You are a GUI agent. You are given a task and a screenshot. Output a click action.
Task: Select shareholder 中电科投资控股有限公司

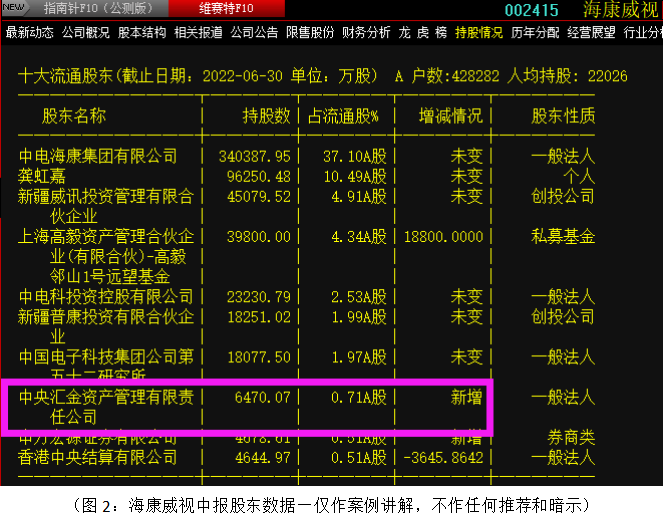(x=106, y=296)
